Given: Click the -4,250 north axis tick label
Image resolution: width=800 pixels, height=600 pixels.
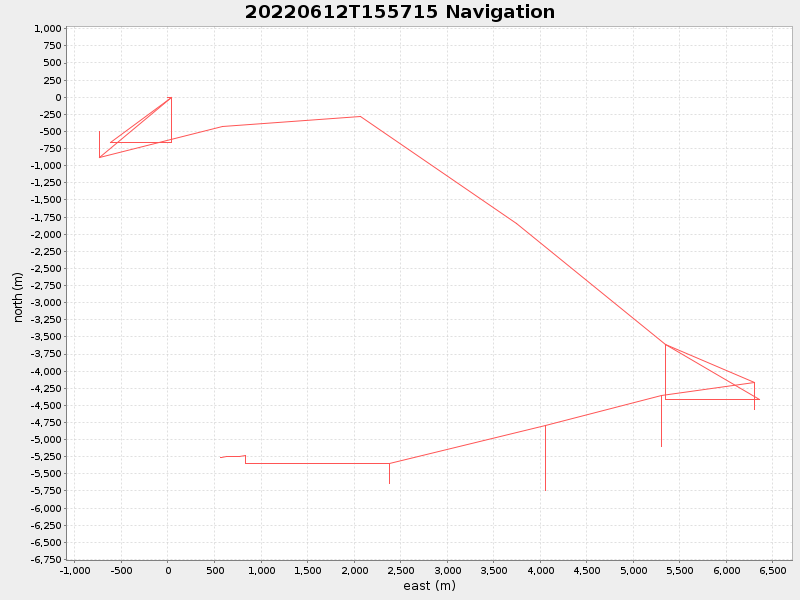Looking at the screenshot, I should click(x=46, y=389).
